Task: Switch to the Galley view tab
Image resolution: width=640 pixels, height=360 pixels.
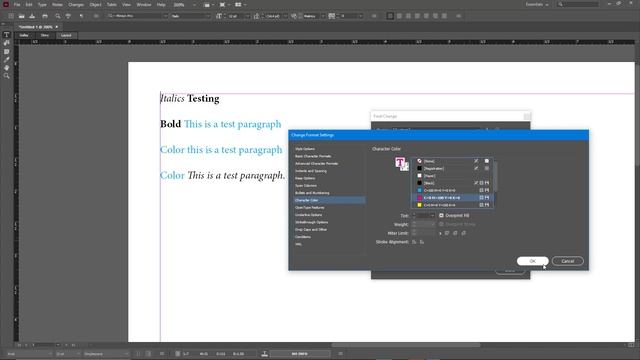Action: tap(24, 36)
